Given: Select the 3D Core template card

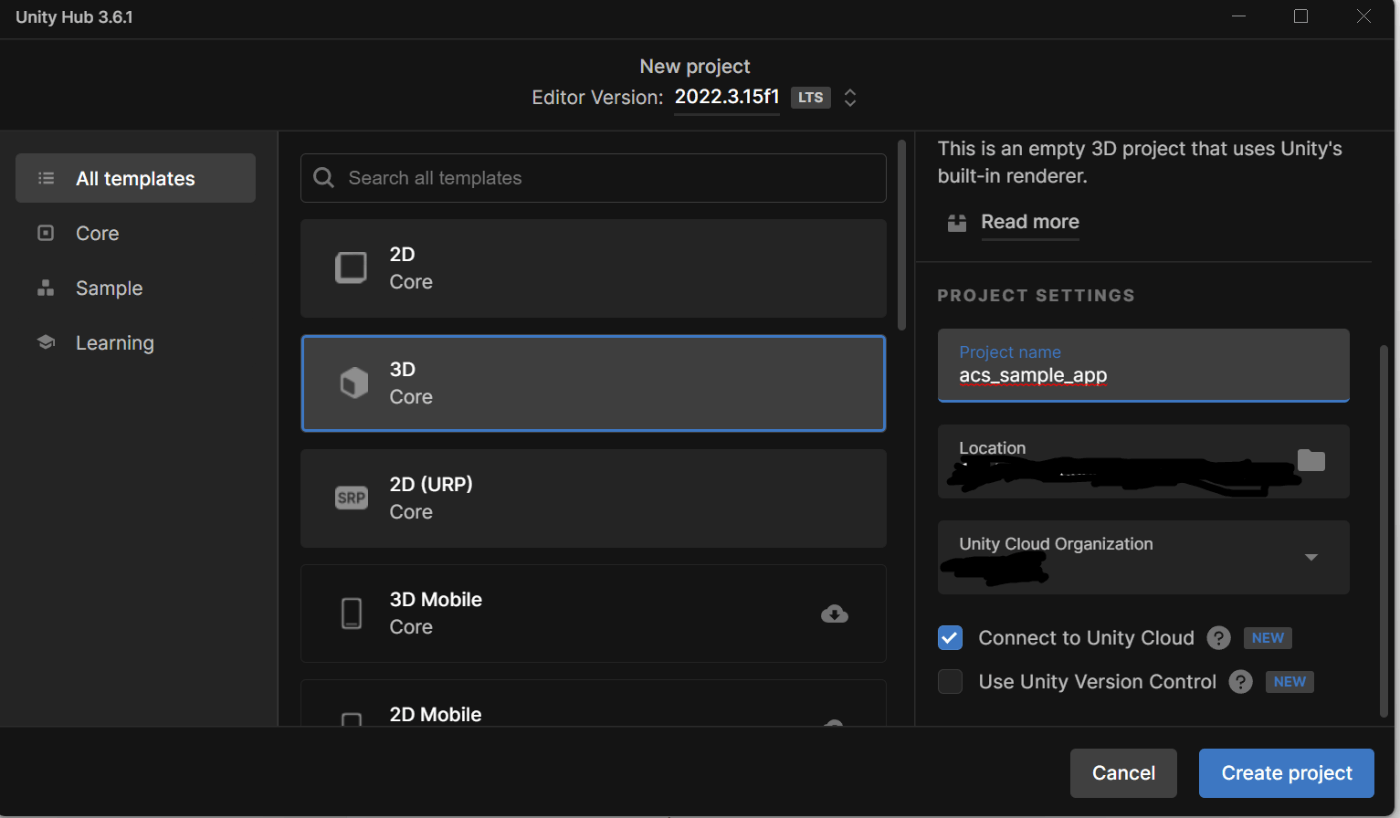Looking at the screenshot, I should point(593,383).
